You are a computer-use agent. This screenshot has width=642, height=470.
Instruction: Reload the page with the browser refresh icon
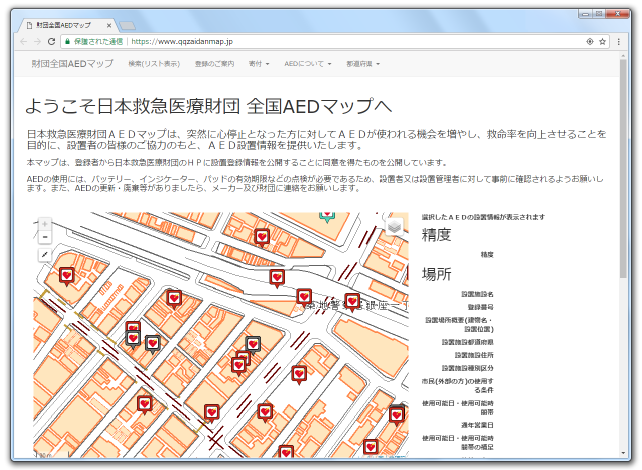tap(51, 42)
